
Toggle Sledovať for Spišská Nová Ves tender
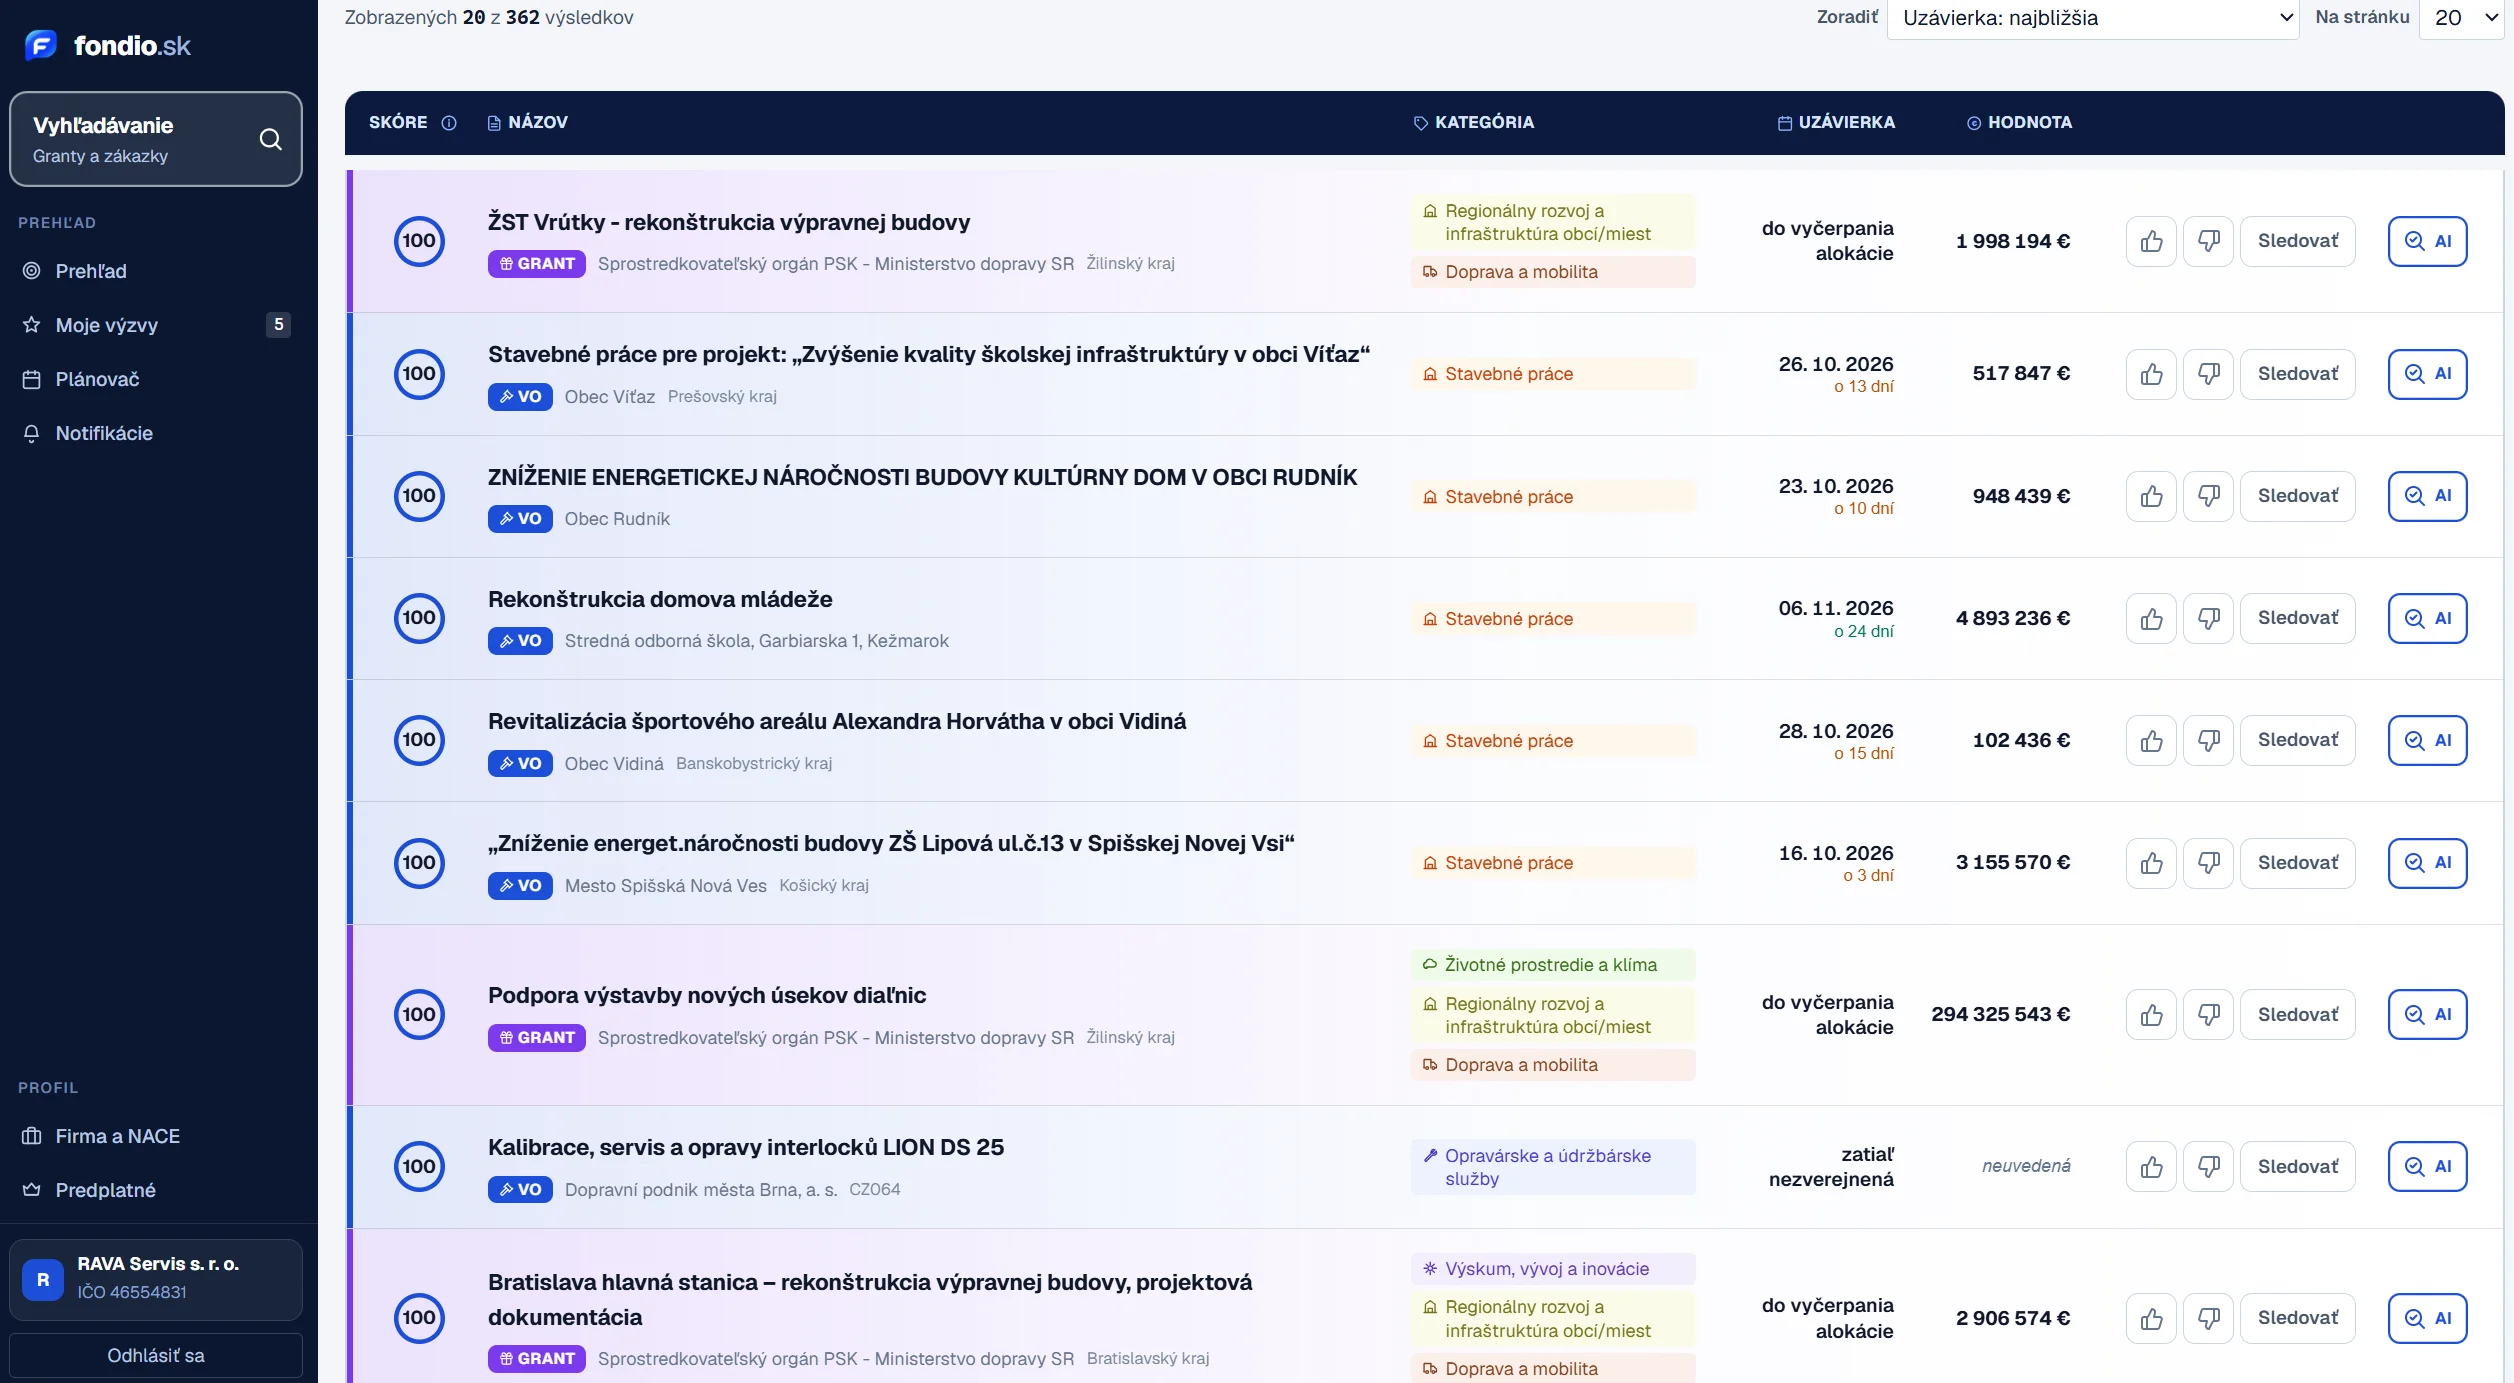pyautogui.click(x=2297, y=862)
